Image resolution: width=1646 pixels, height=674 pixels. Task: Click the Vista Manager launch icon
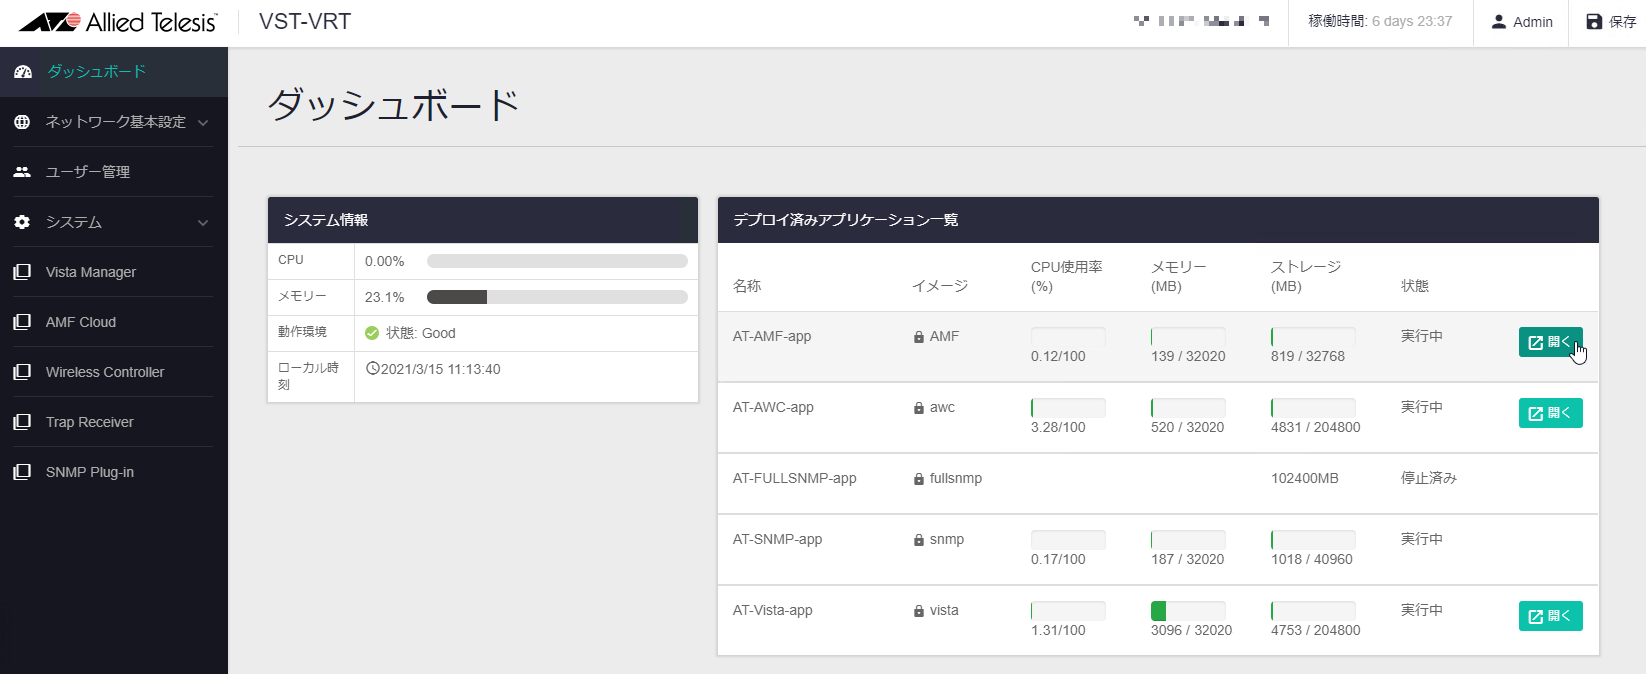tap(22, 272)
